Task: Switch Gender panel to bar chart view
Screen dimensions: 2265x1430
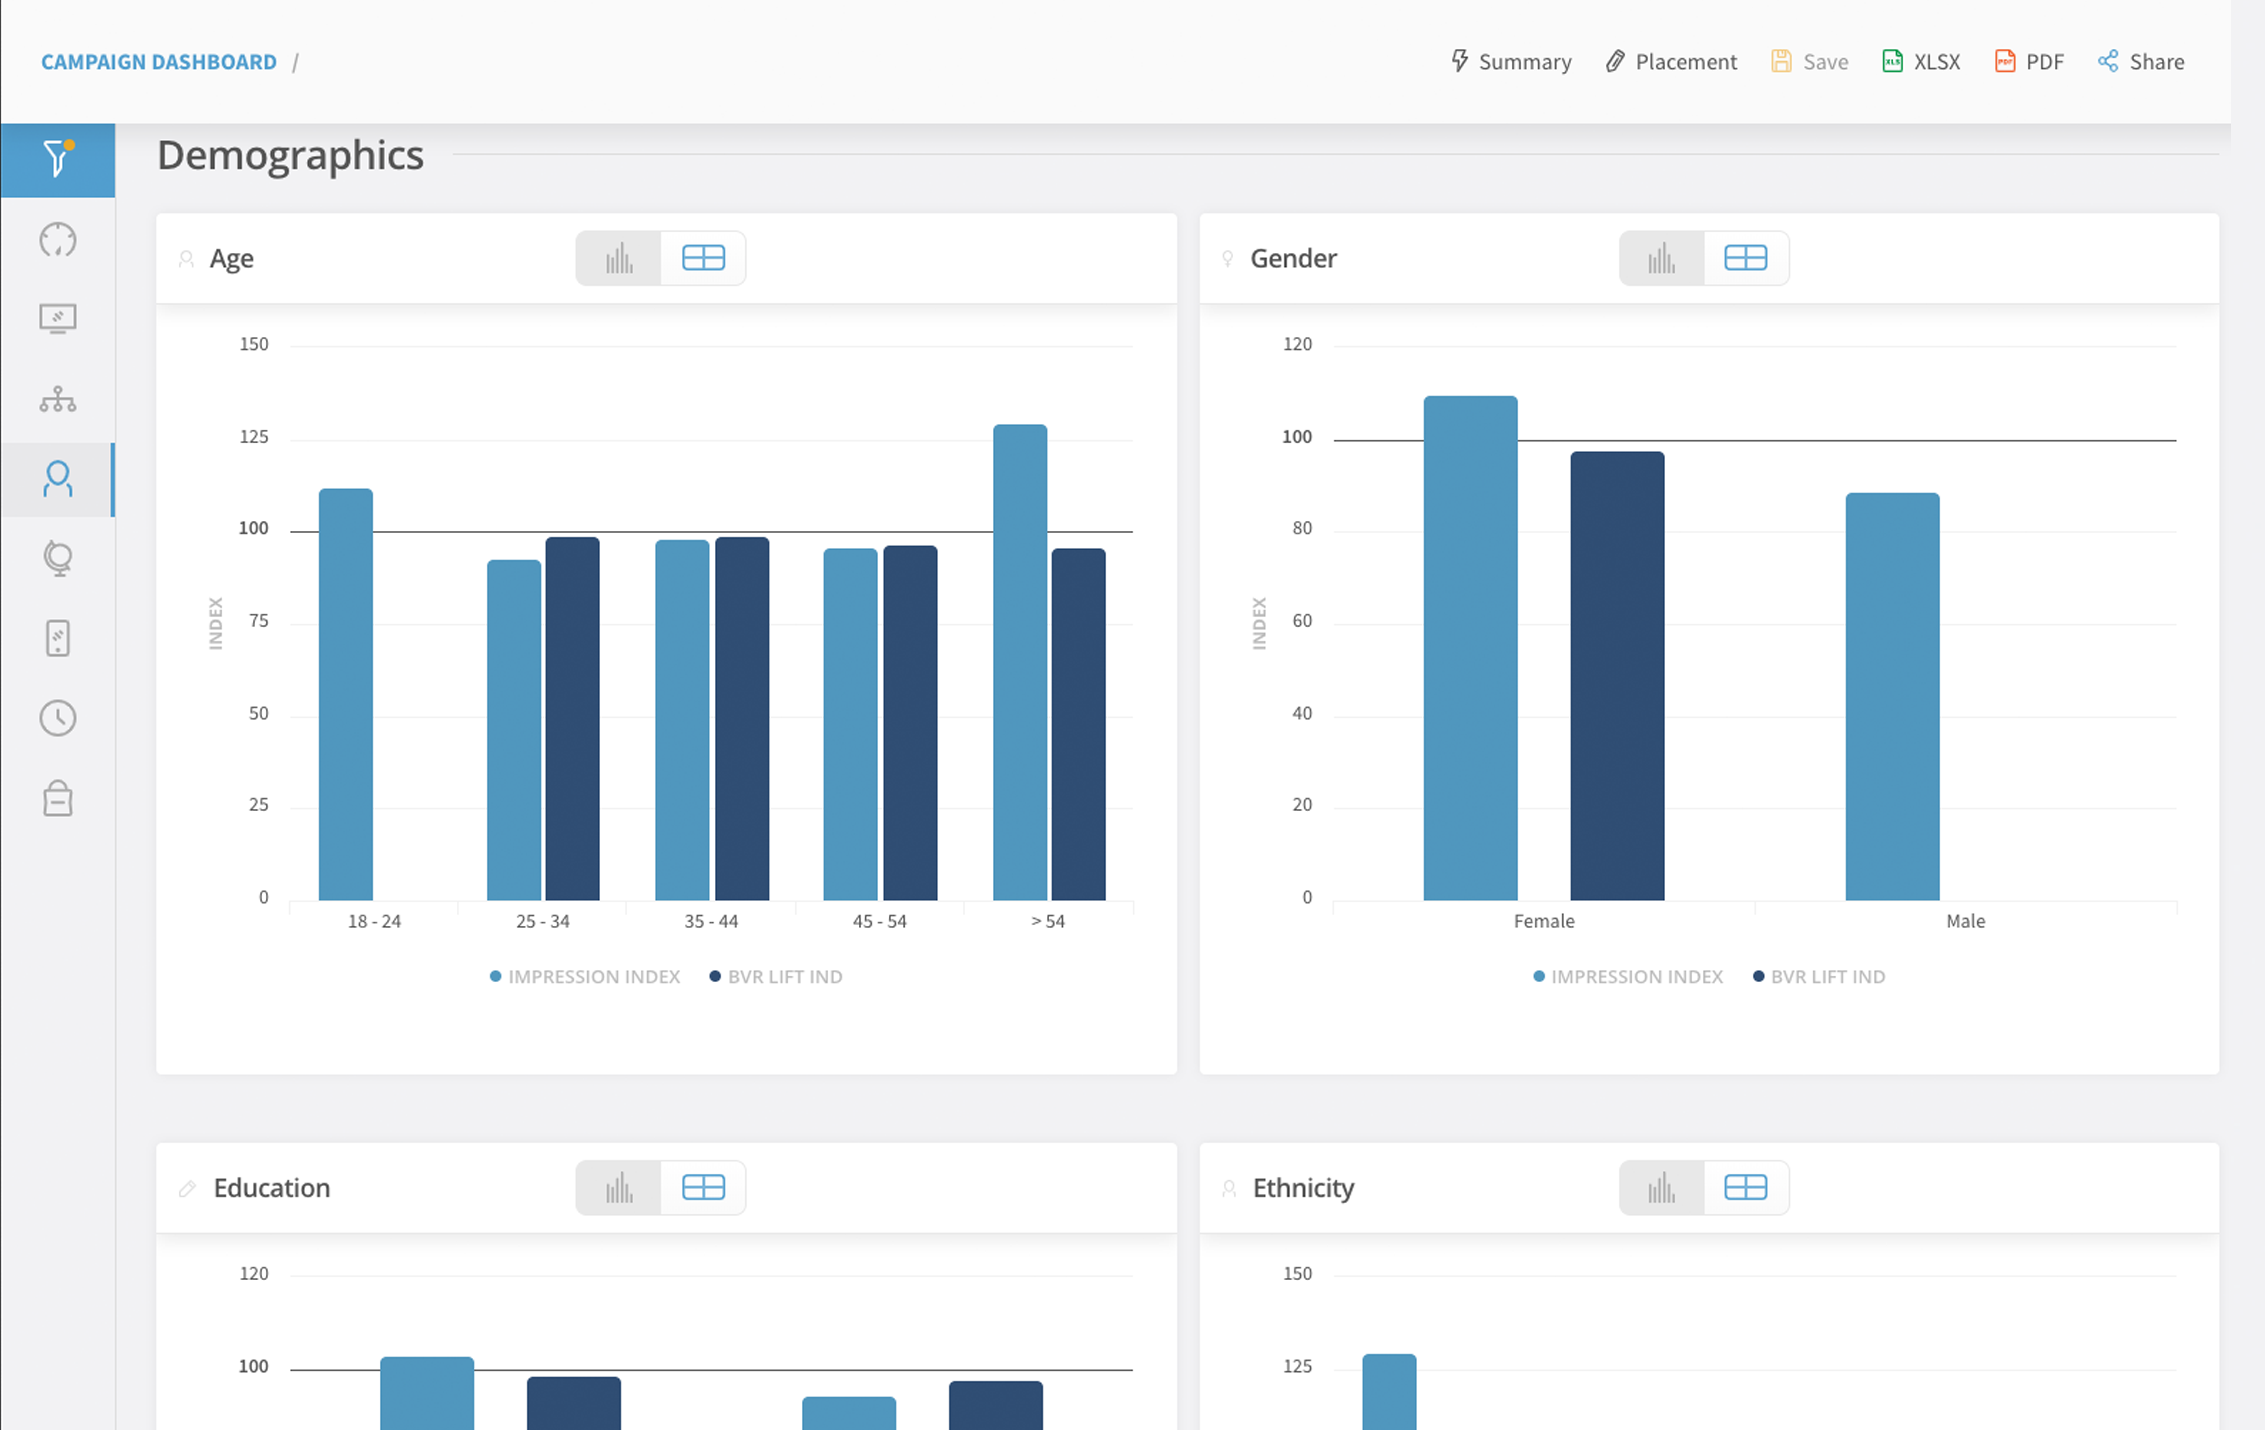Action: tap(1662, 259)
